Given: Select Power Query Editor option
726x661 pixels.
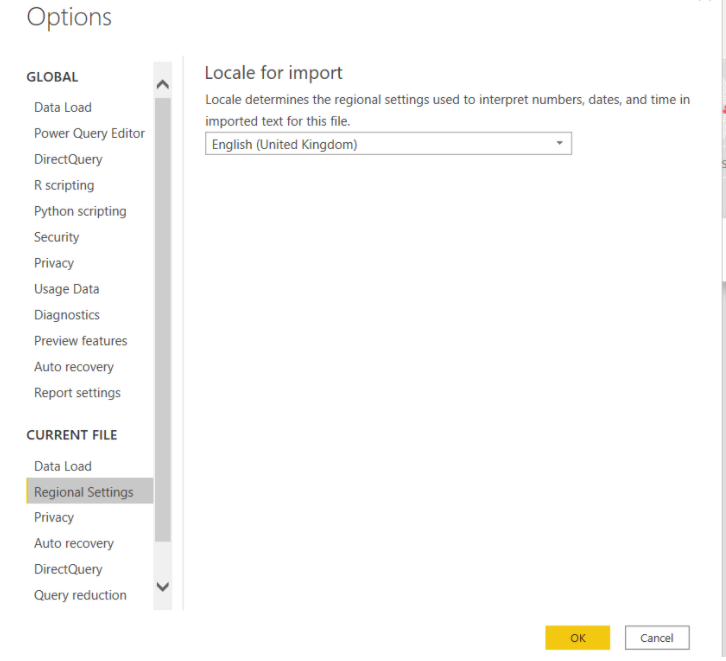Looking at the screenshot, I should click(x=89, y=133).
